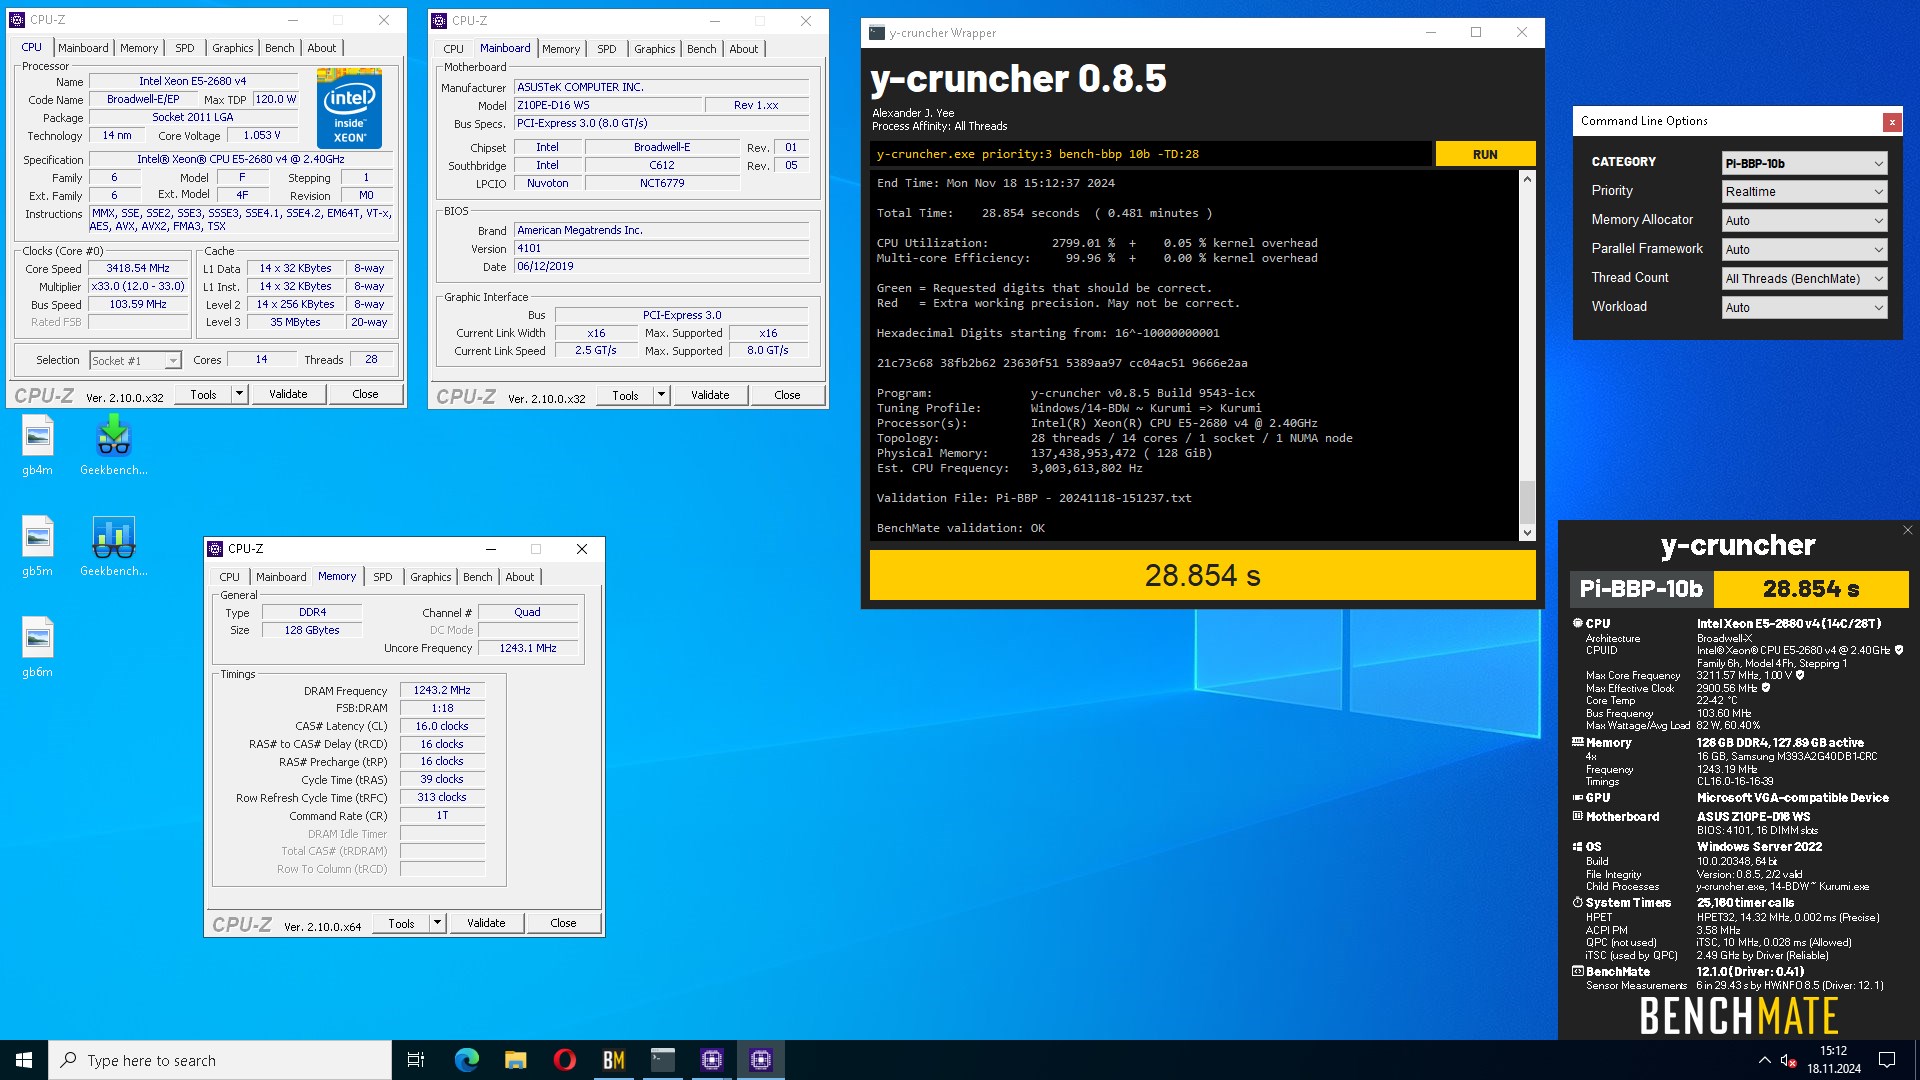Click Close in the CPU-Z CPU window
This screenshot has height=1080, width=1920.
(365, 394)
